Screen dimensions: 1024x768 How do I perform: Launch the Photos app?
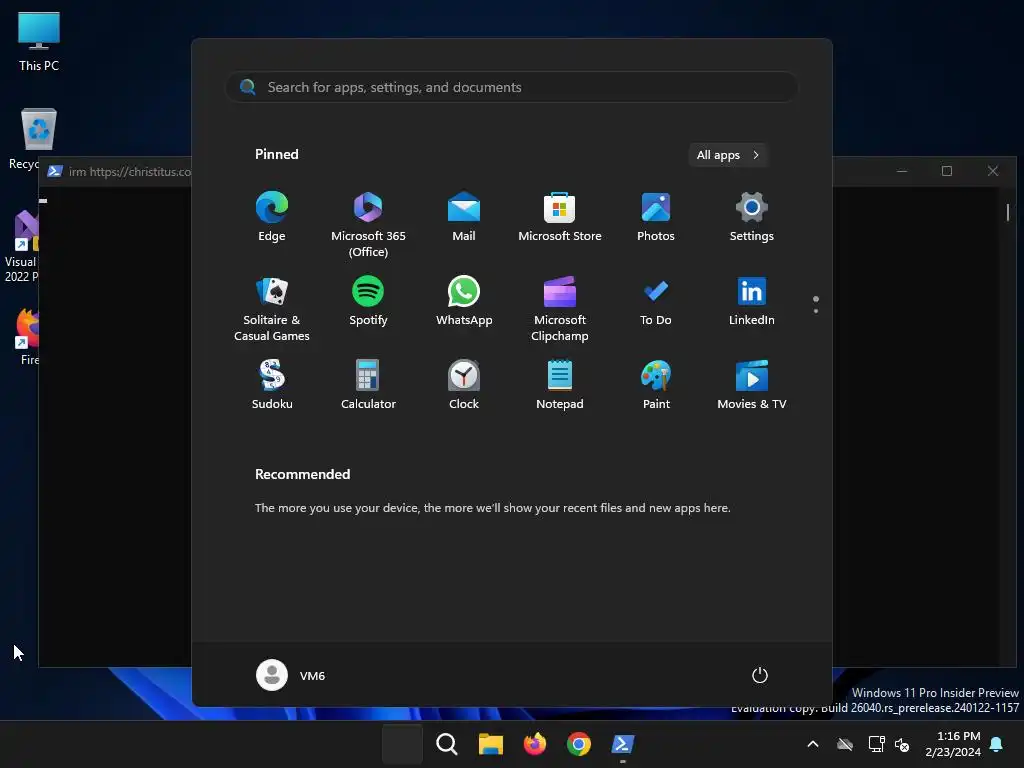pyautogui.click(x=656, y=216)
